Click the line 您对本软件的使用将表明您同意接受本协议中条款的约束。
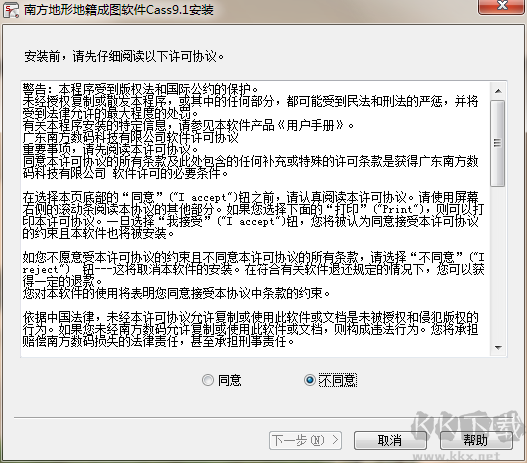 [x=176, y=294]
